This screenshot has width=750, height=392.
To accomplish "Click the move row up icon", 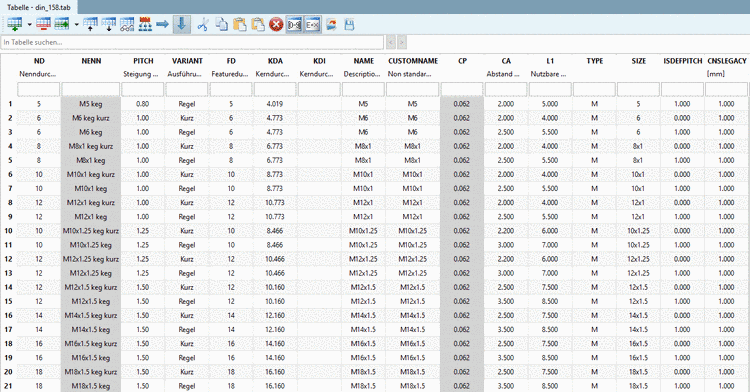I will click(90, 24).
